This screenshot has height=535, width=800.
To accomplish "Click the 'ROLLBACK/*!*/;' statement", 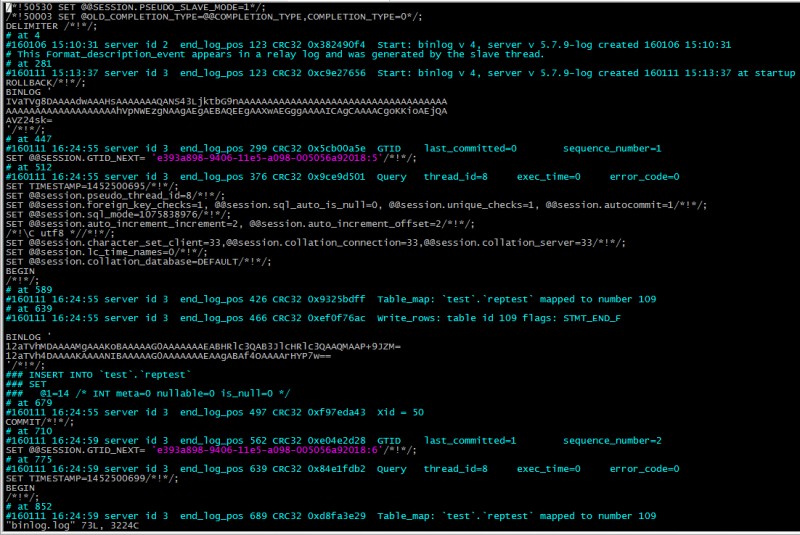I will coord(45,83).
